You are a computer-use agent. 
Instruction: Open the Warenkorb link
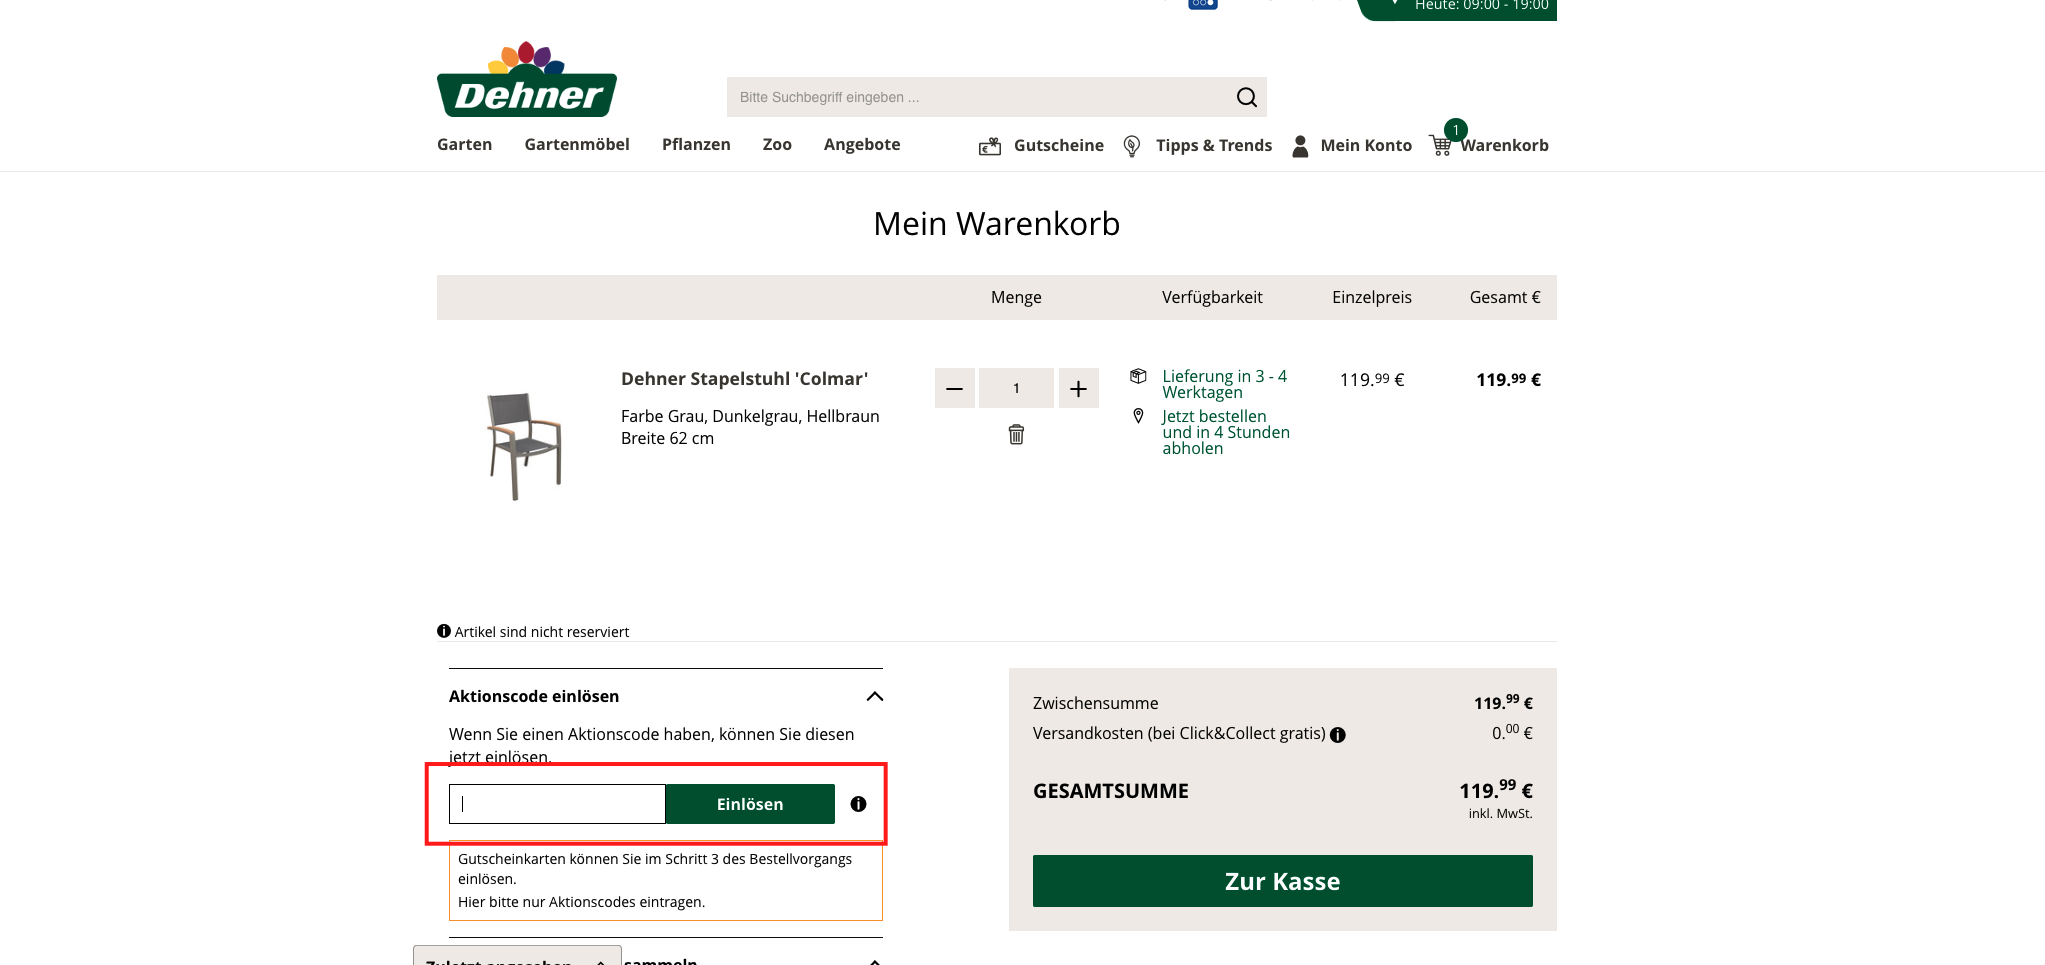1505,145
